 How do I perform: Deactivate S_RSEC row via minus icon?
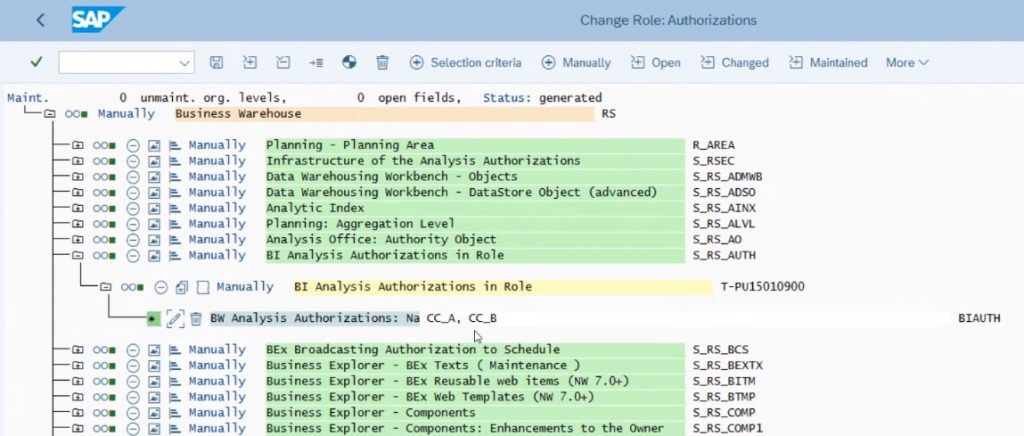click(x=133, y=161)
